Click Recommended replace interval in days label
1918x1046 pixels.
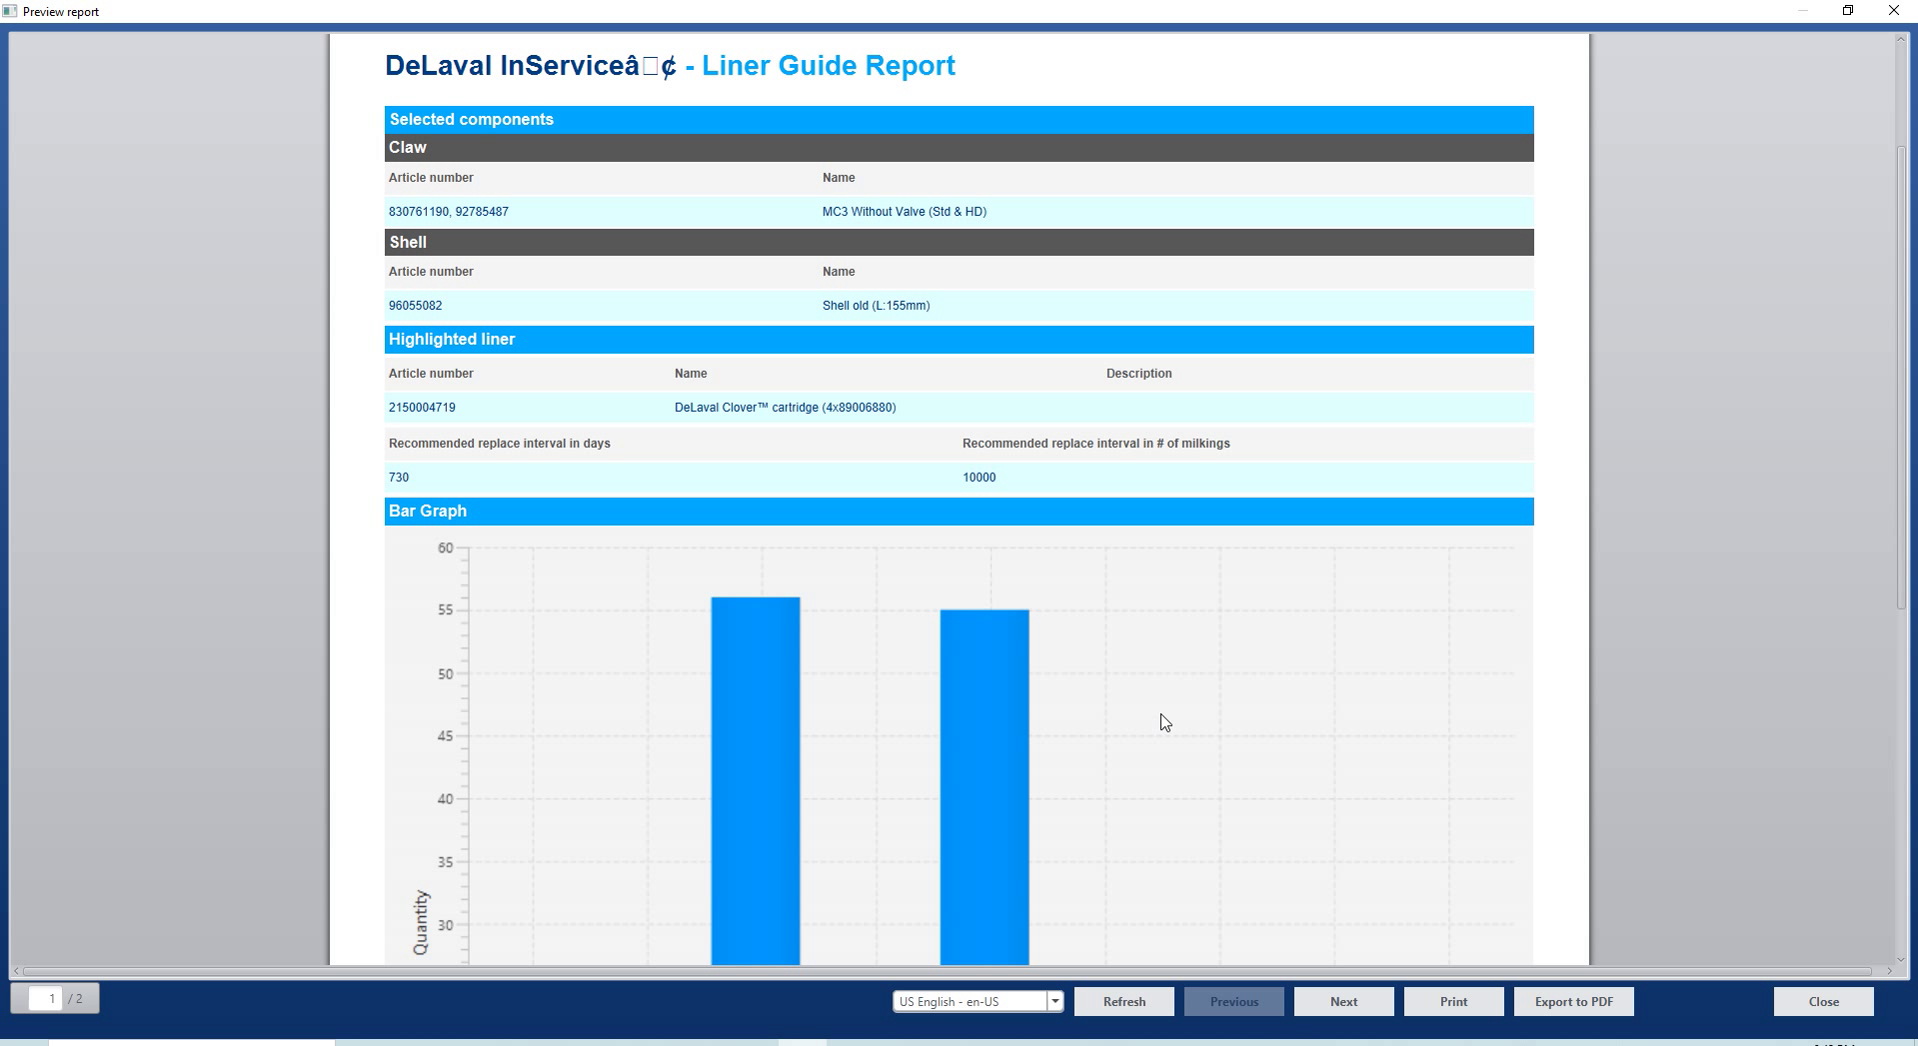point(499,444)
